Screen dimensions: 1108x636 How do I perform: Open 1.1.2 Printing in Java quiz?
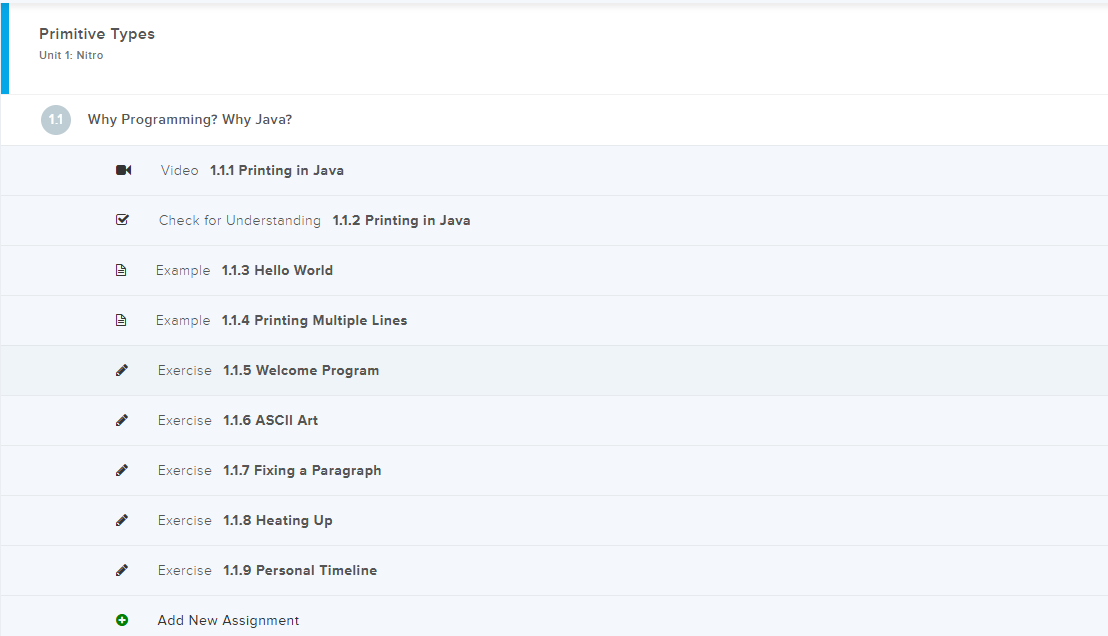[401, 220]
